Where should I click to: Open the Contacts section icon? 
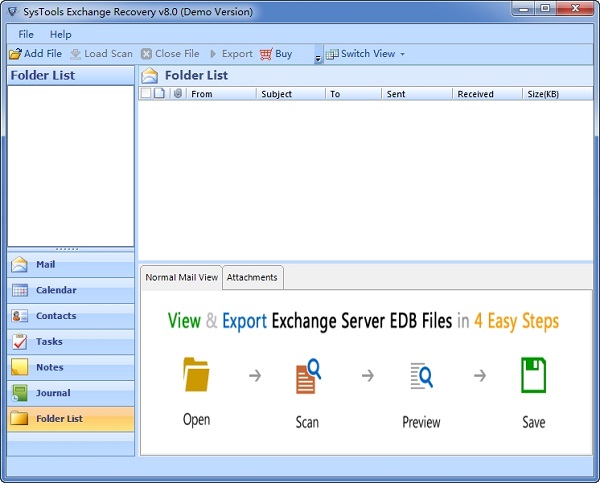(20, 316)
